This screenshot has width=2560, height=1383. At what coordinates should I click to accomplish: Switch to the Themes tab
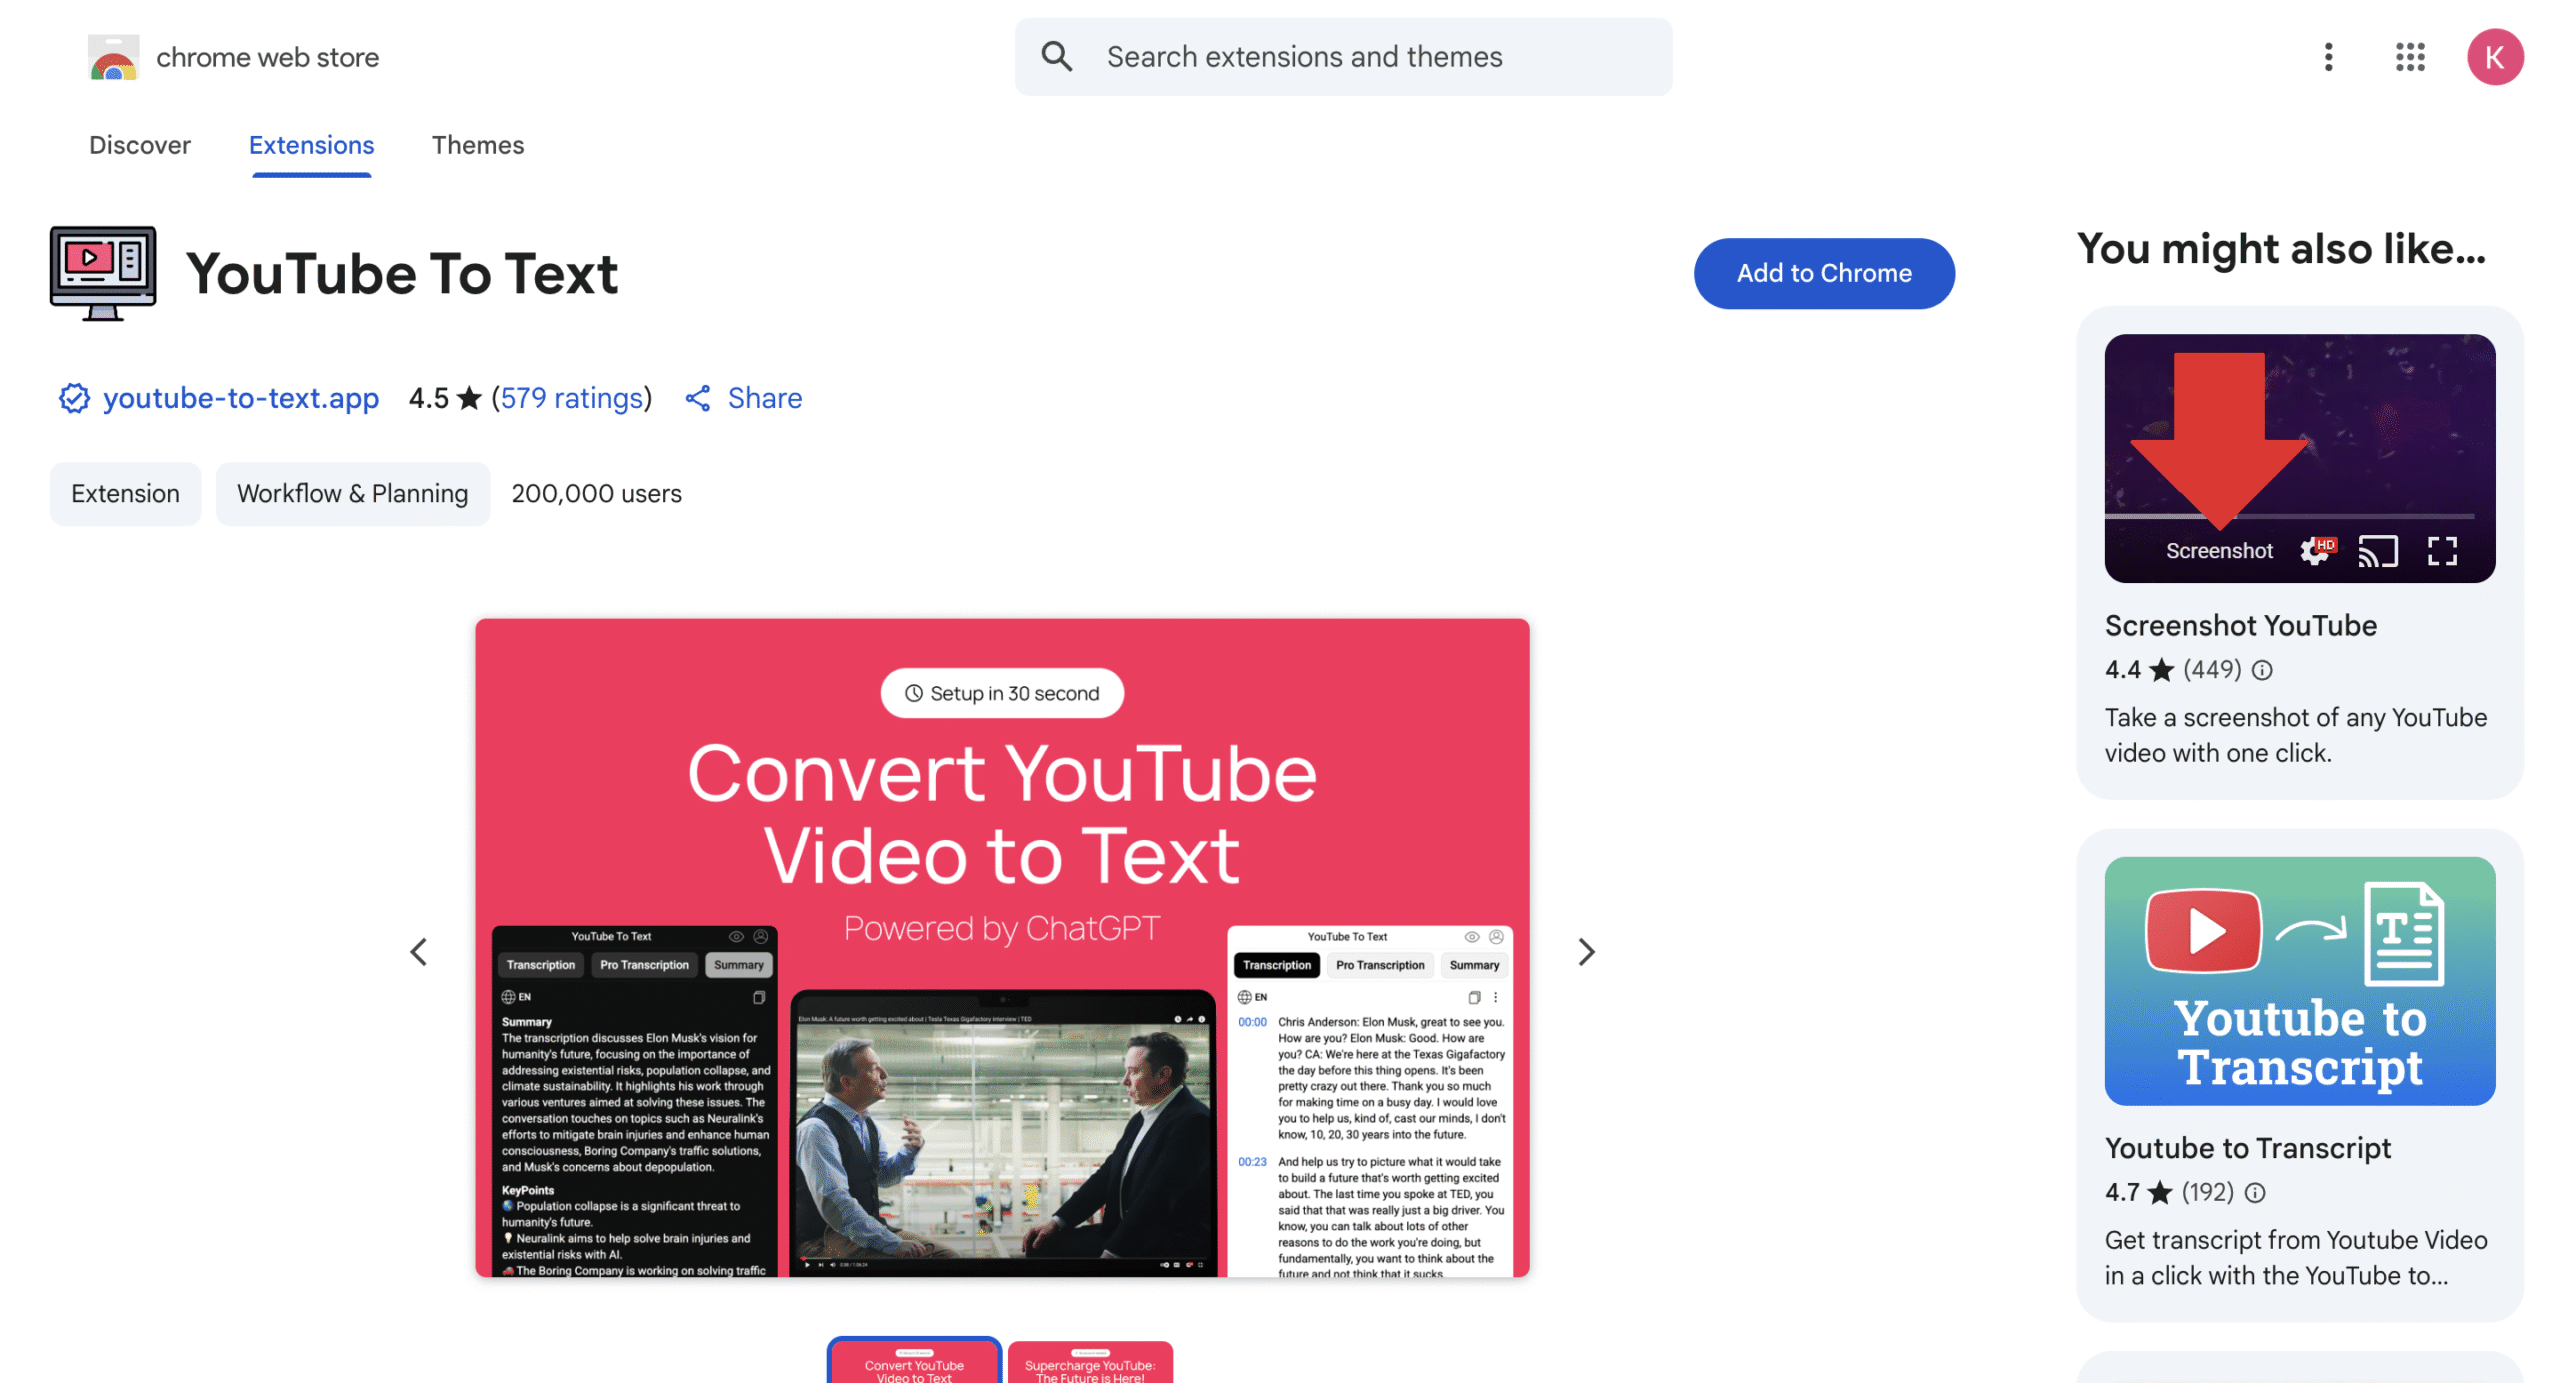tap(477, 145)
